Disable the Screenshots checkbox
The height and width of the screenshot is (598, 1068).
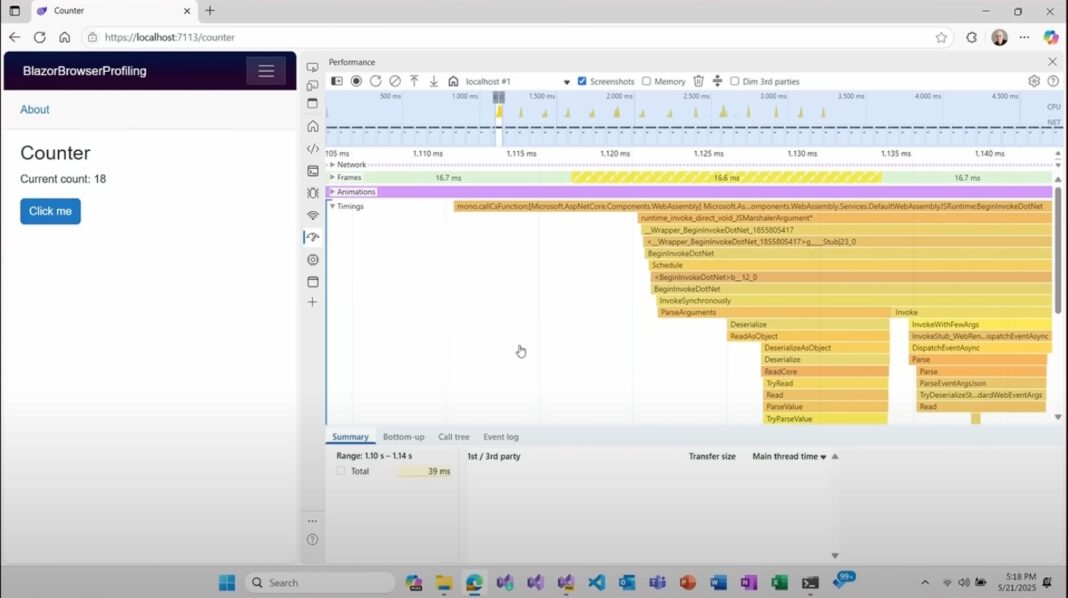tap(581, 81)
